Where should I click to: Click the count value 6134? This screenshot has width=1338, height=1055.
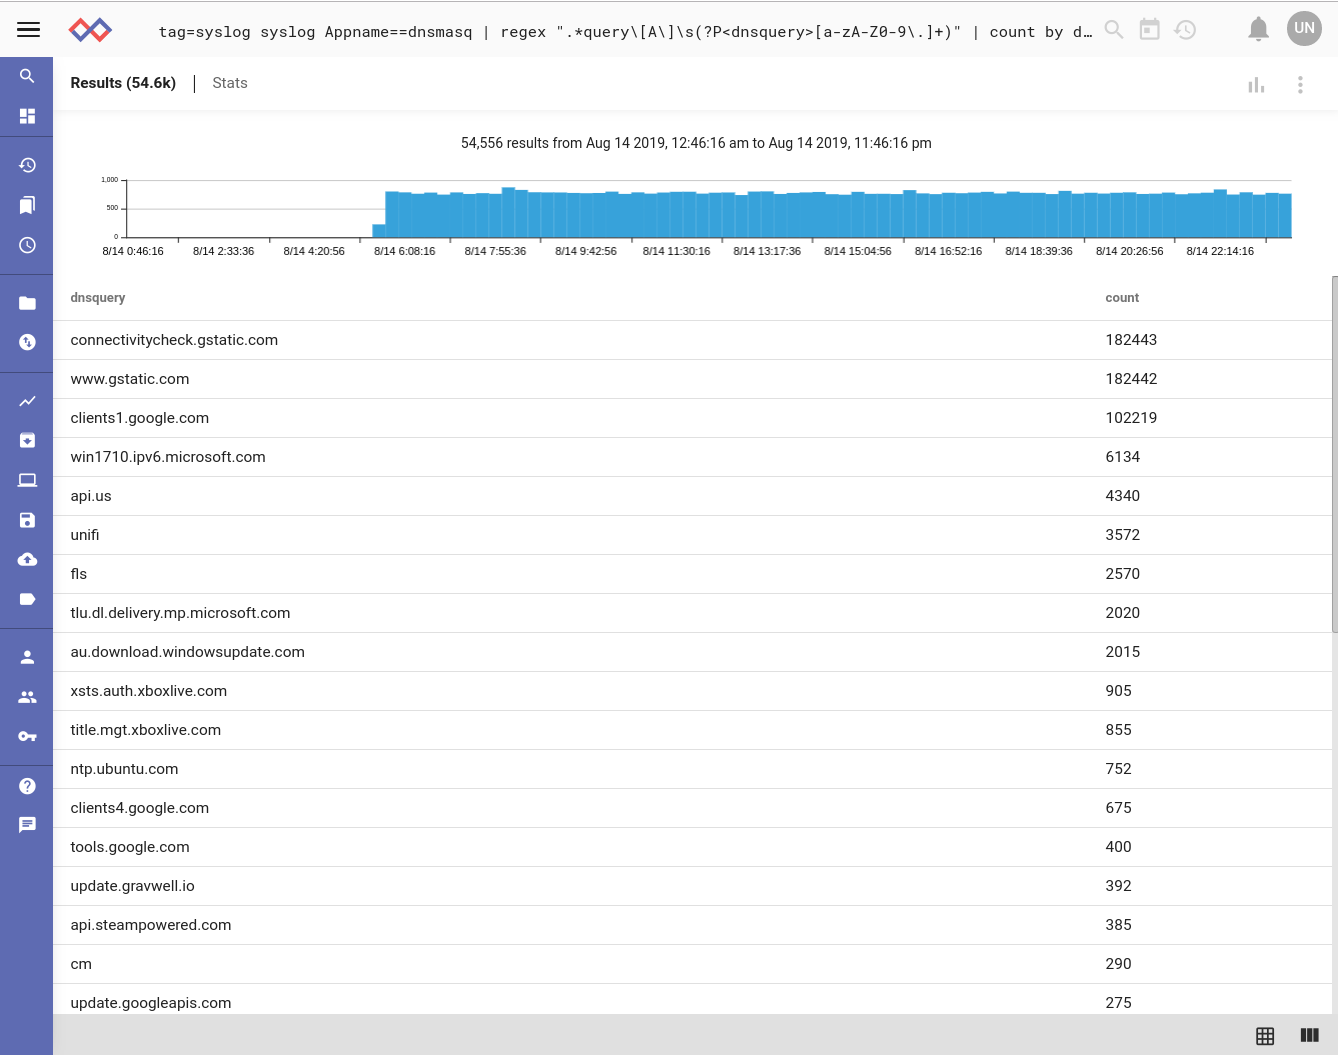1122,457
